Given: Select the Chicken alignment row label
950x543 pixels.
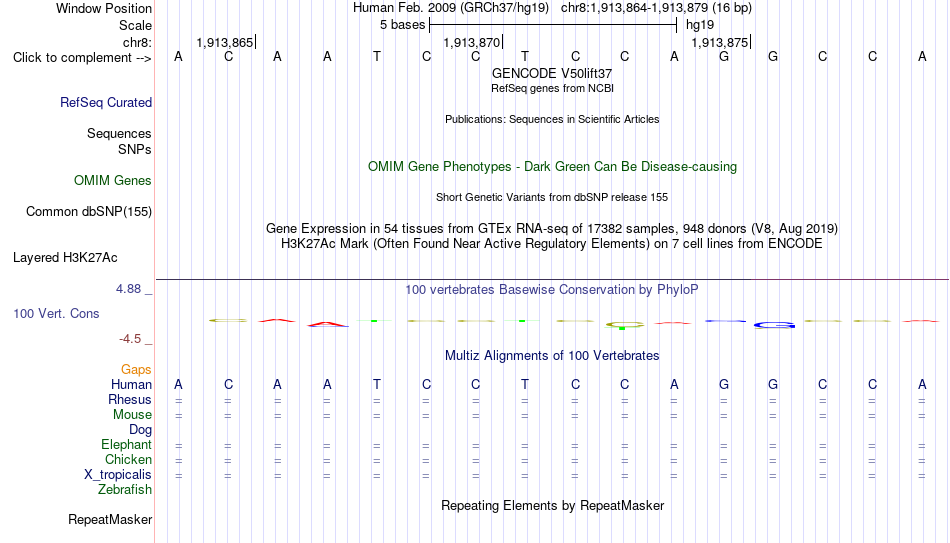Looking at the screenshot, I should (x=128, y=459).
